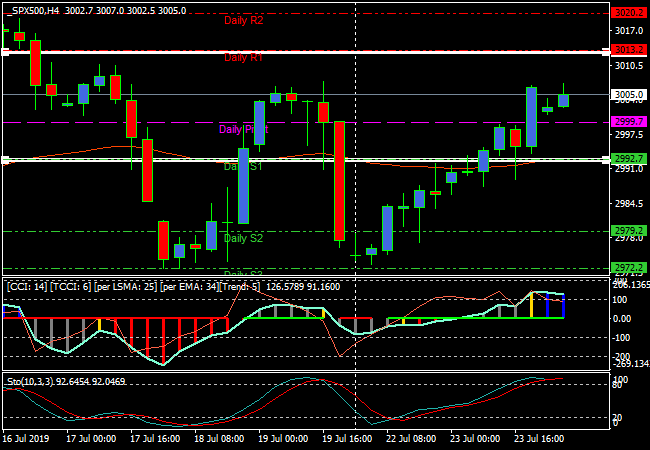The image size is (650, 450).
Task: Click the latest blue candle at 3005.0
Action: pos(563,101)
